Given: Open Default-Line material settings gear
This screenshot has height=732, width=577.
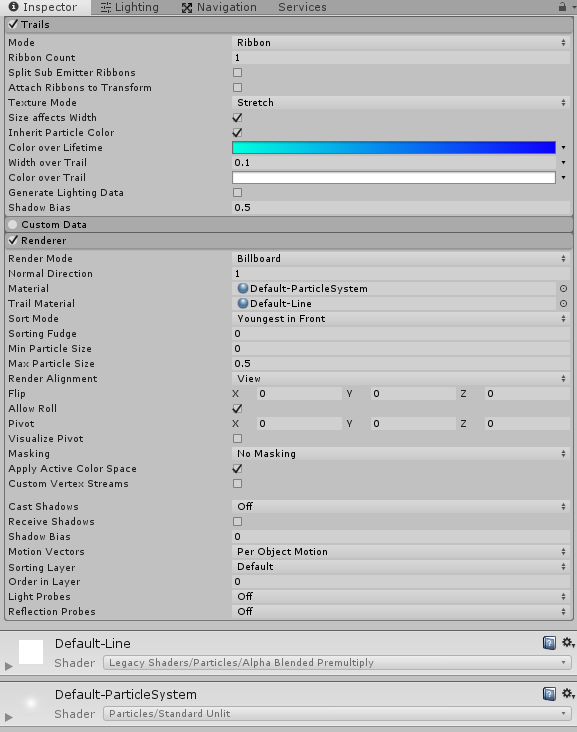Looking at the screenshot, I should (568, 643).
